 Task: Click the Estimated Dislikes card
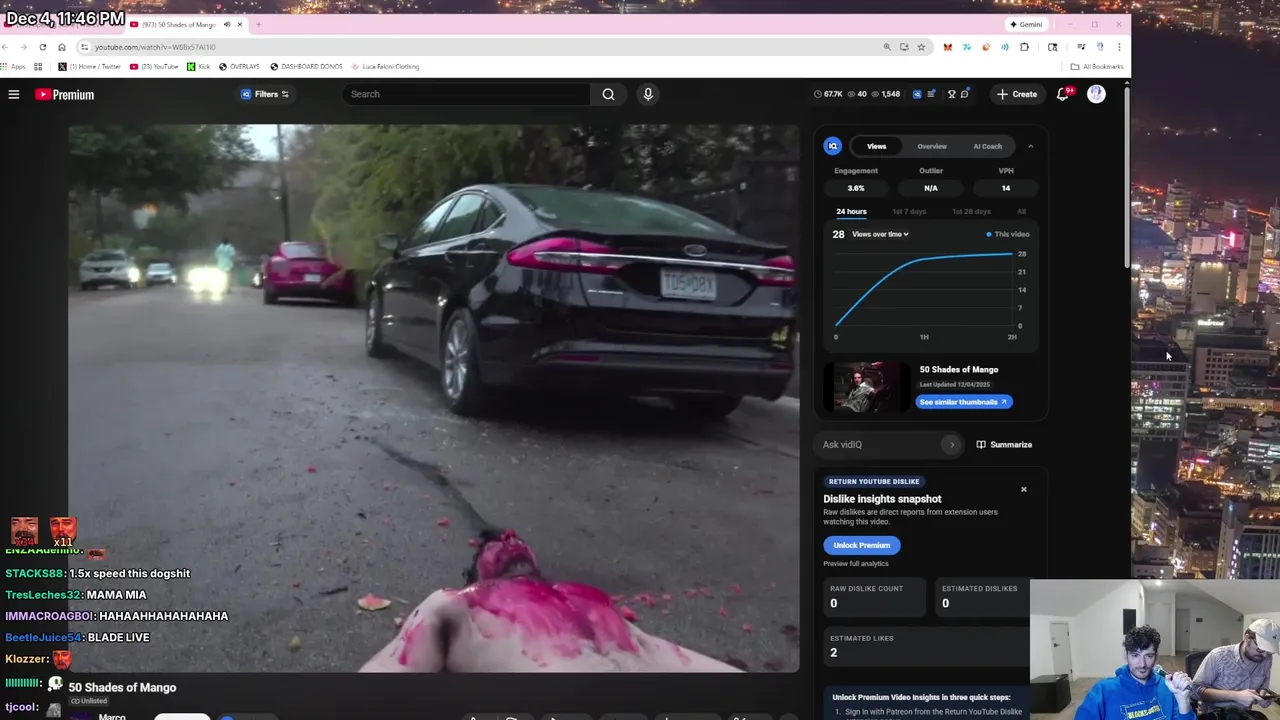(983, 596)
